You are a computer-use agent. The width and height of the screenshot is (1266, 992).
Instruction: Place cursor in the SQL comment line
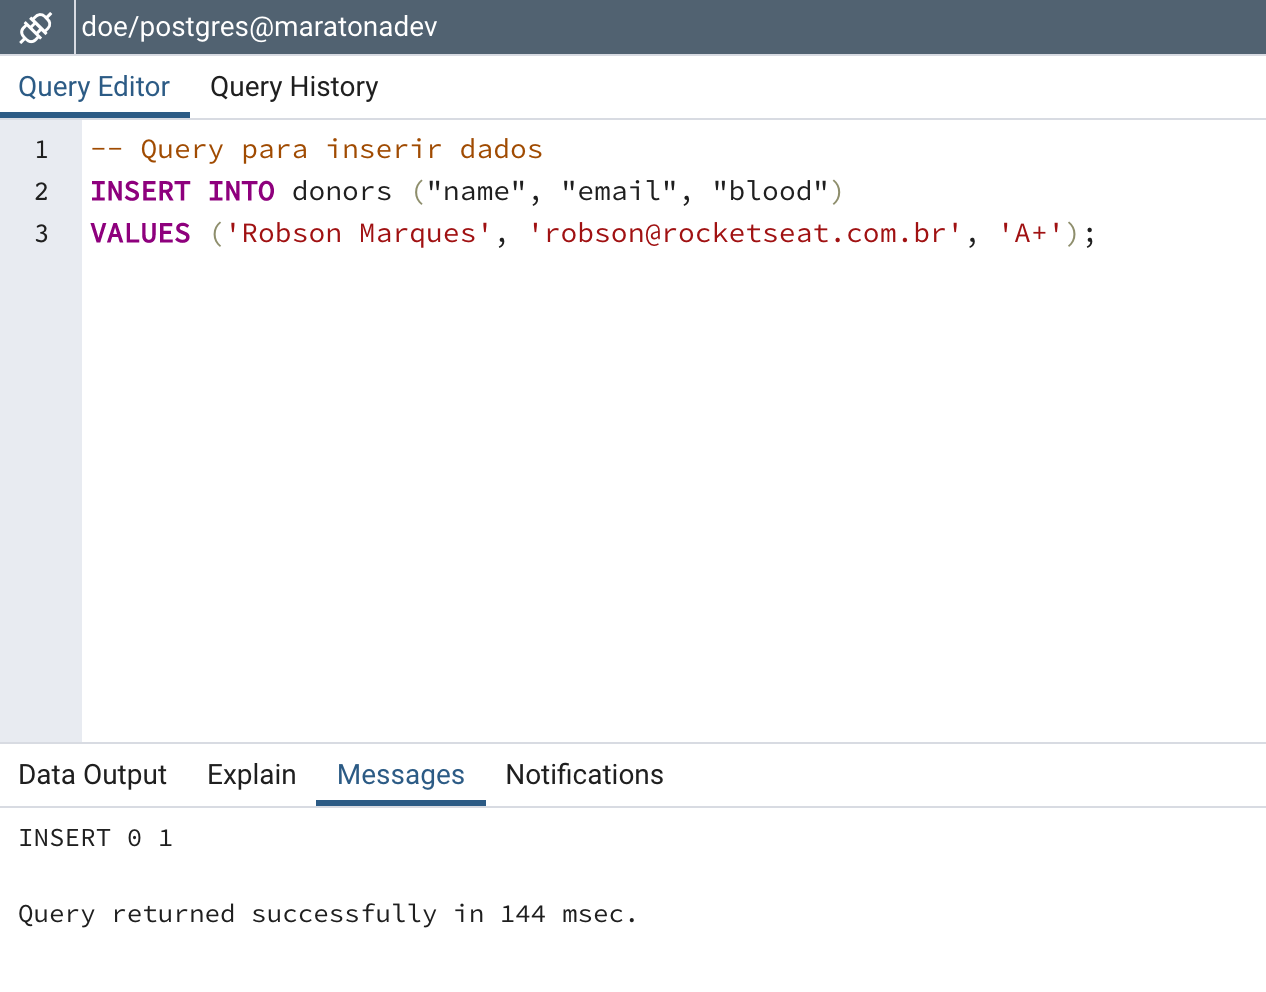(x=316, y=150)
